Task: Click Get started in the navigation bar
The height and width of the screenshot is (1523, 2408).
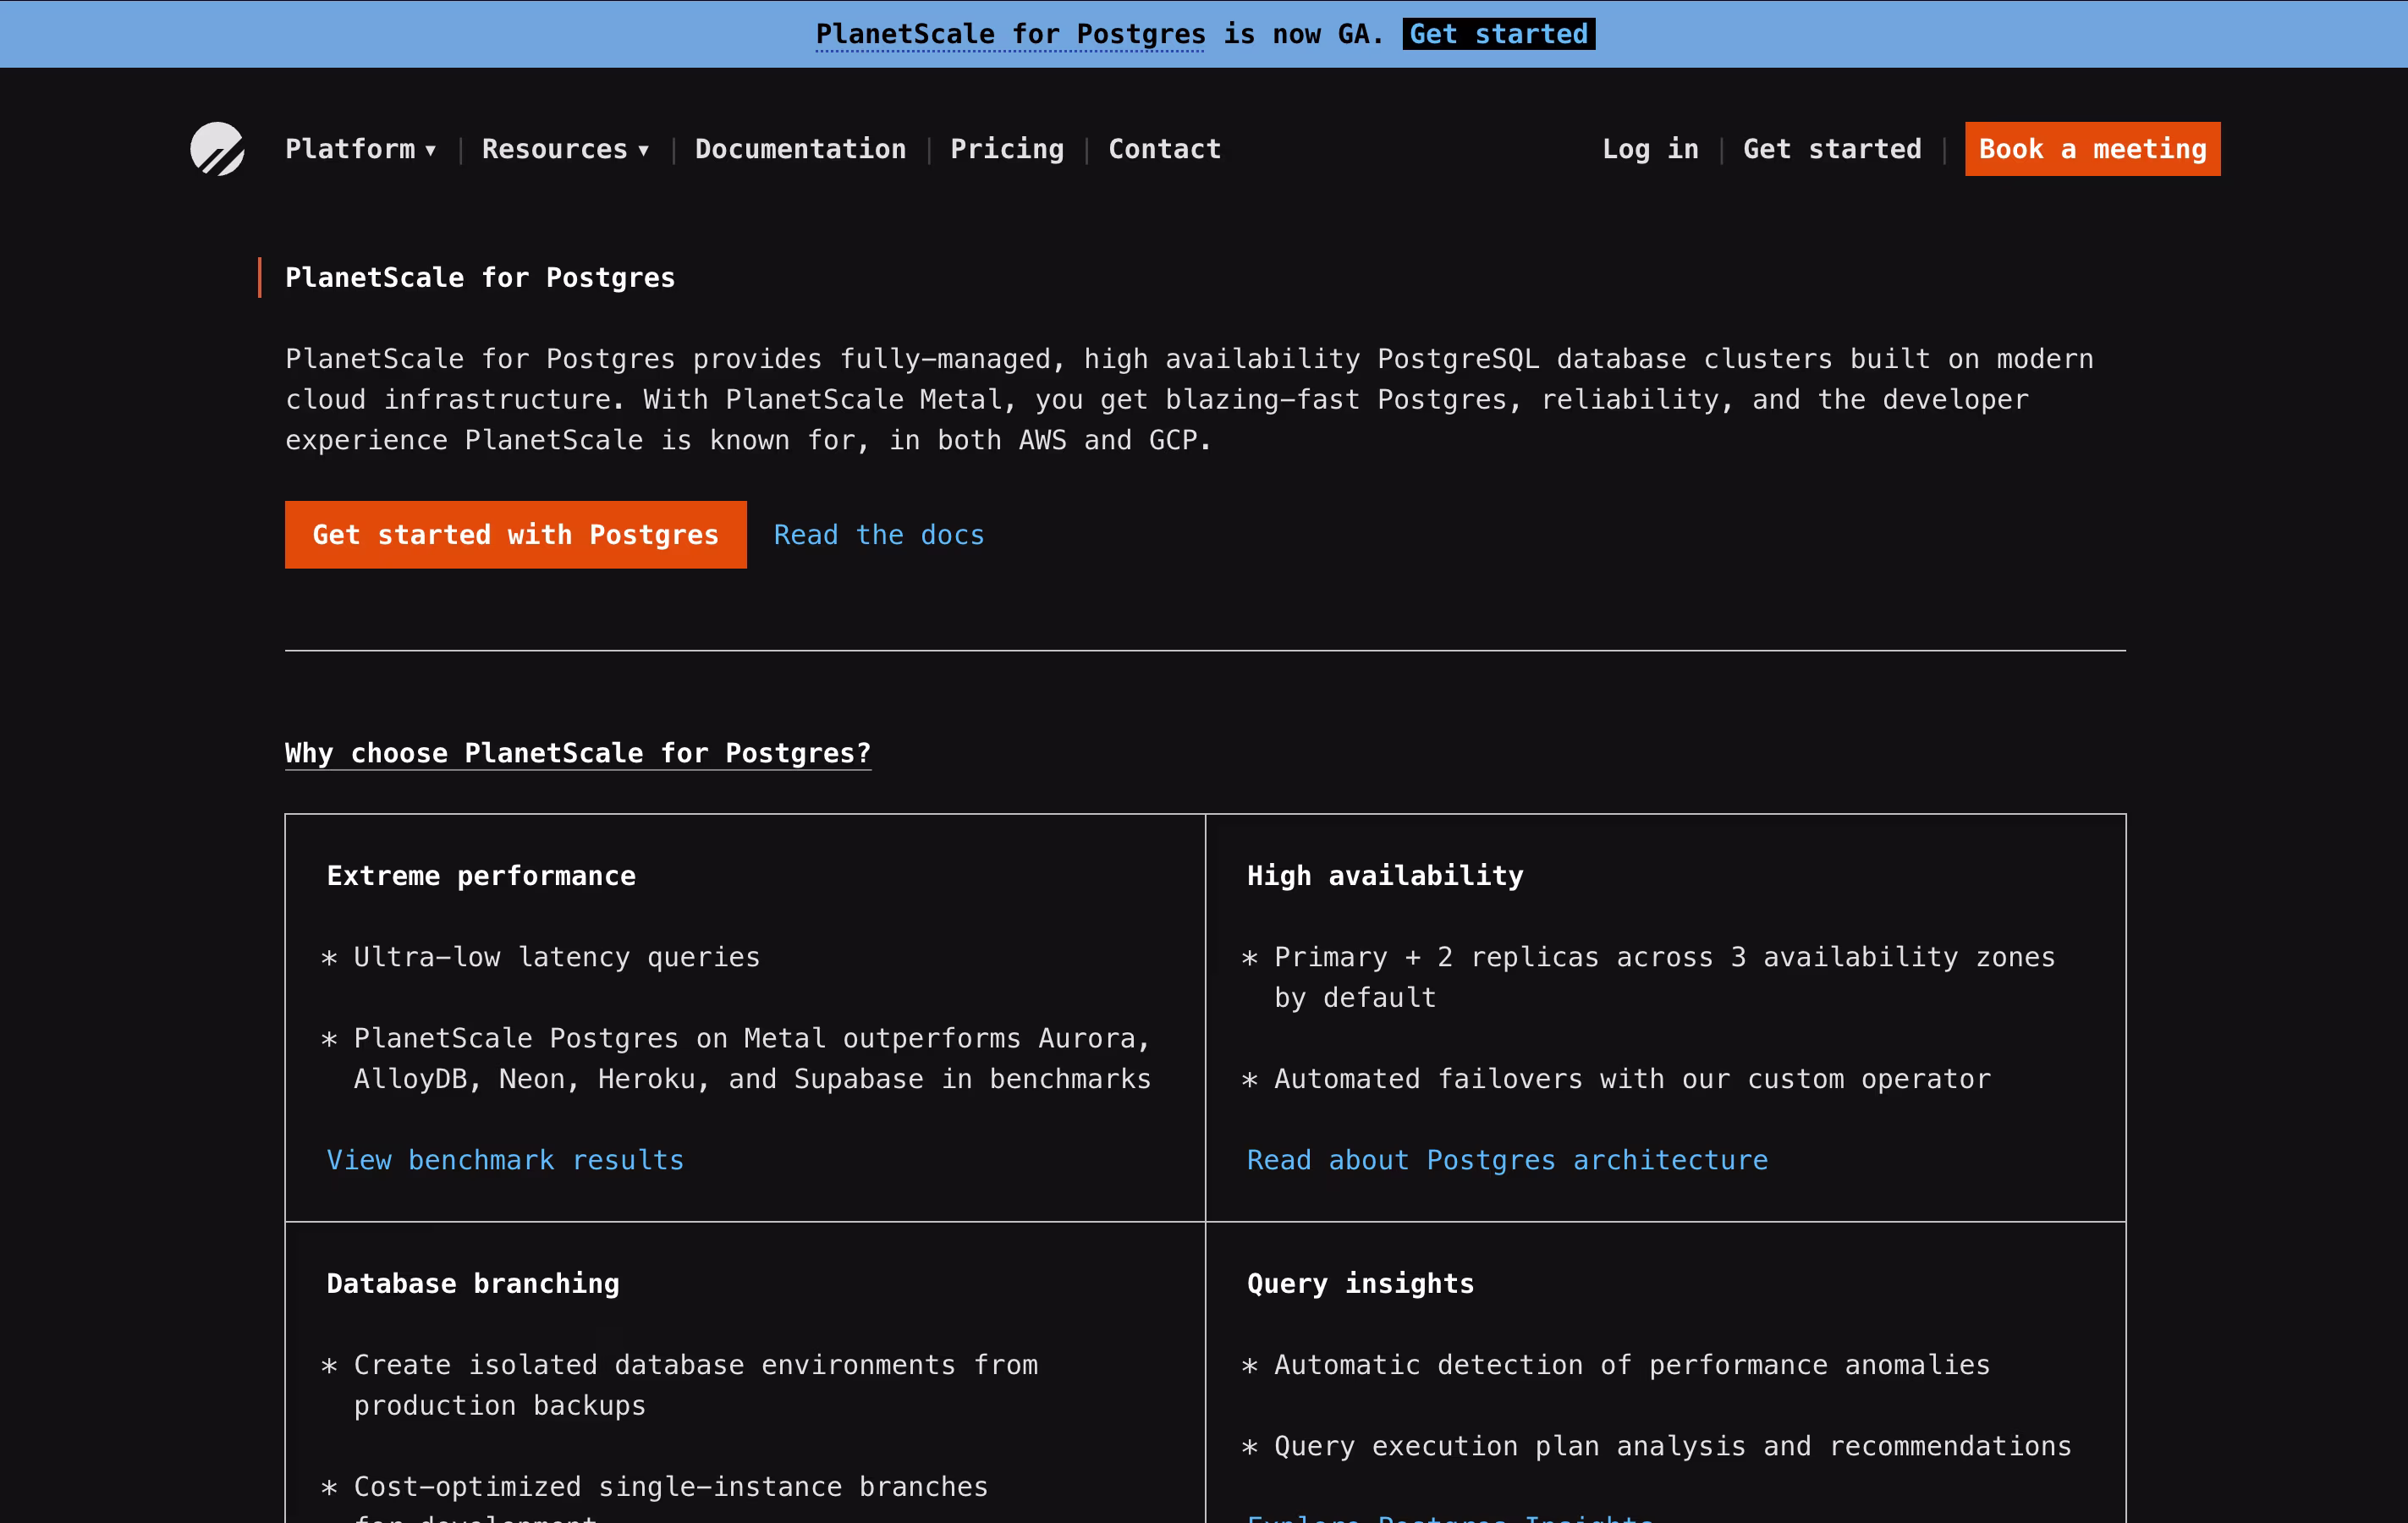Action: (1832, 149)
